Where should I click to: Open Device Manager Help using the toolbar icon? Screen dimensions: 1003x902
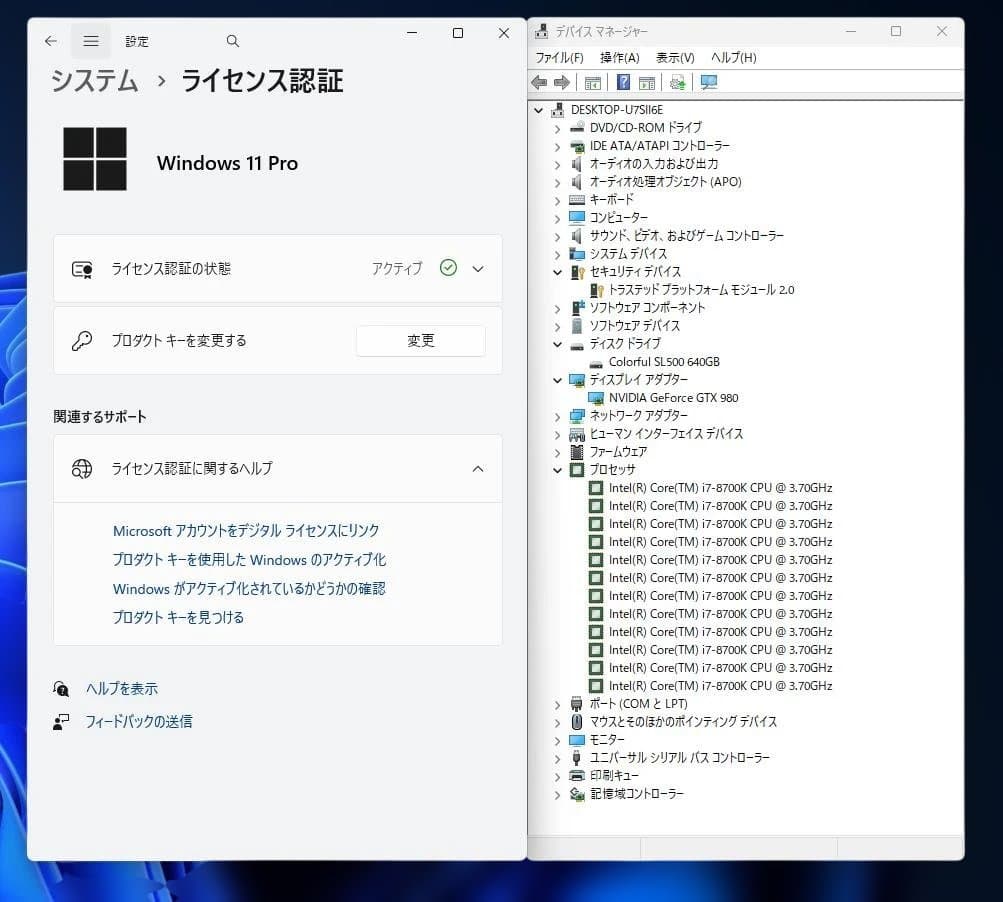click(624, 82)
